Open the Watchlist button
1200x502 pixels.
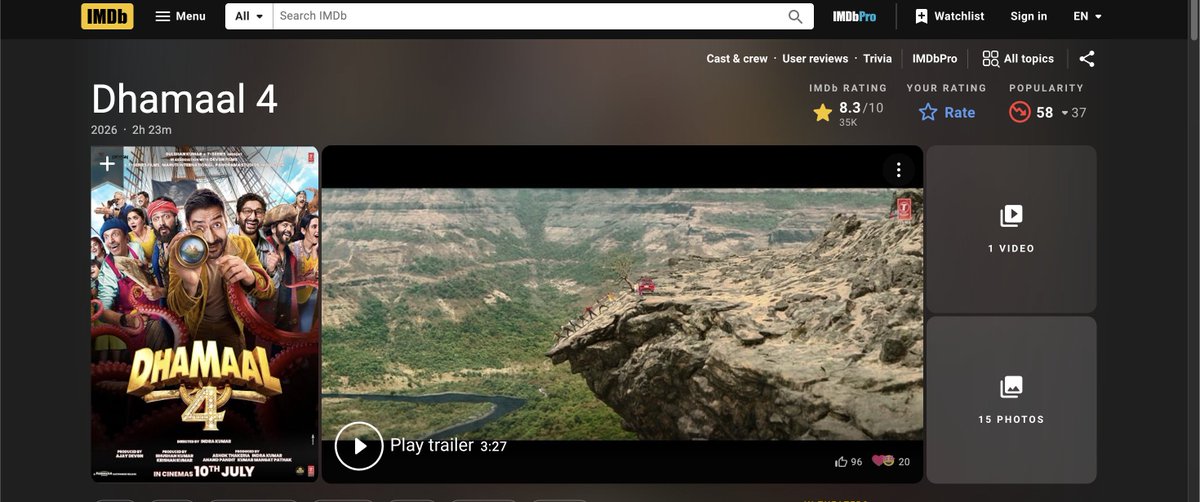click(x=949, y=16)
